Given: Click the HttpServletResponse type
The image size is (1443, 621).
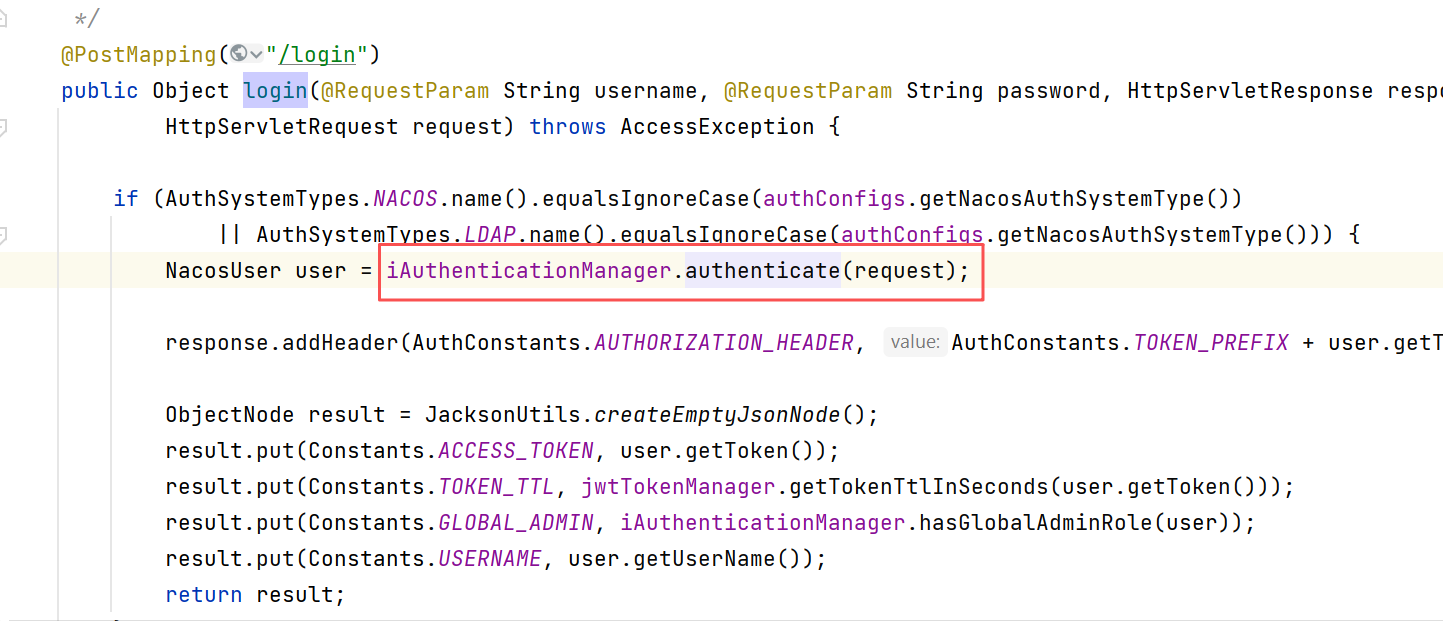Looking at the screenshot, I should (x=1250, y=90).
